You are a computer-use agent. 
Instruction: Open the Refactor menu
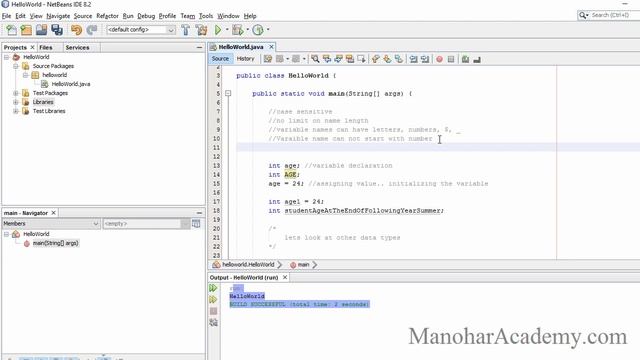click(x=107, y=16)
